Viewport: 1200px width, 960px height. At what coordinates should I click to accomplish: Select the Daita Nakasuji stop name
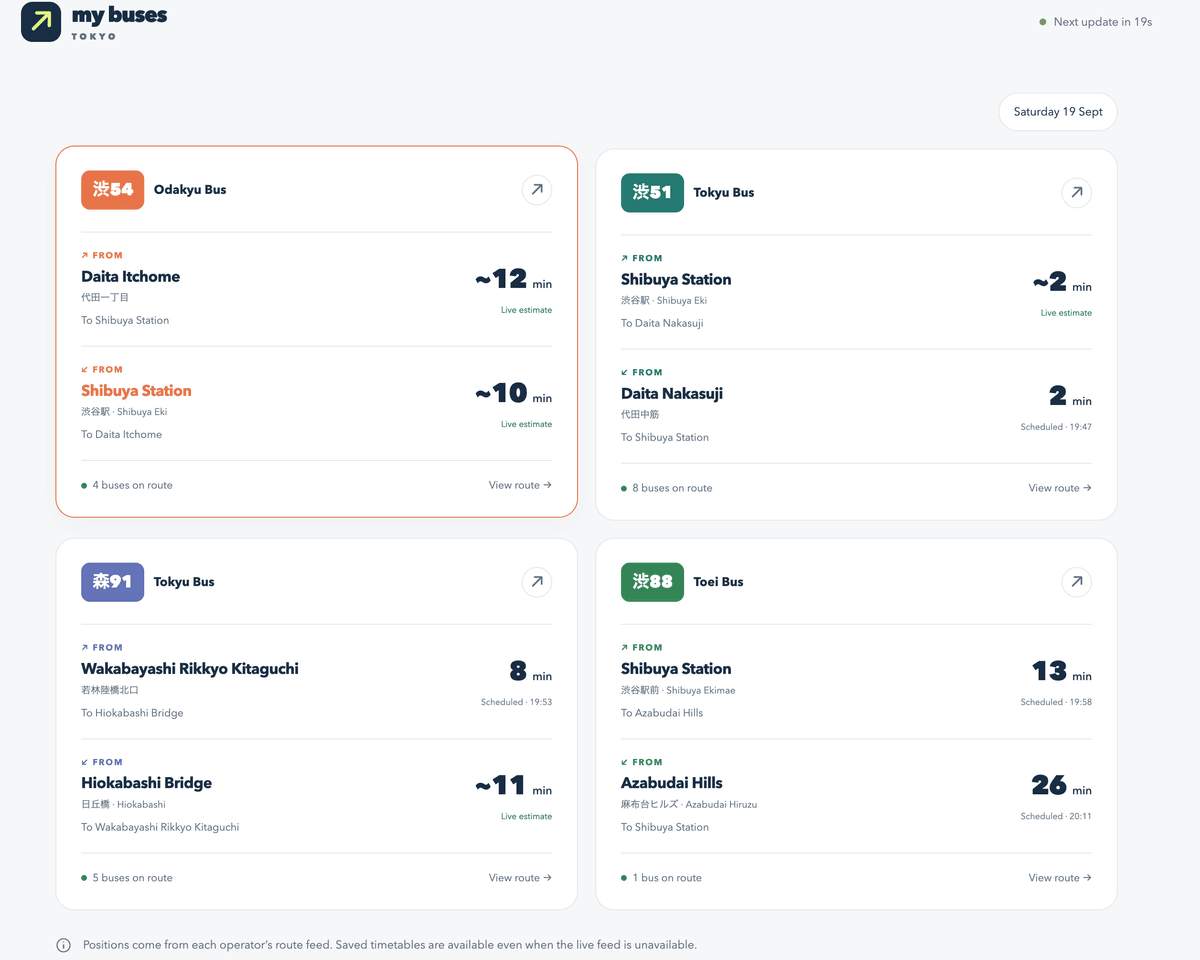pyautogui.click(x=672, y=394)
